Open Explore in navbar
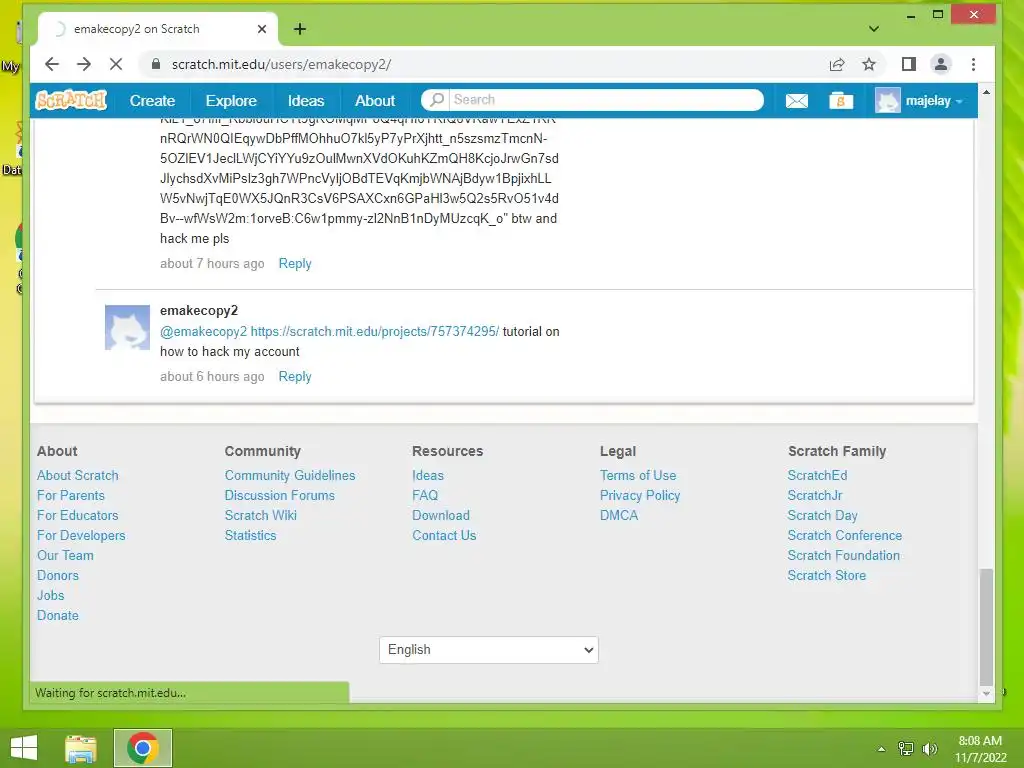The height and width of the screenshot is (768, 1024). pyautogui.click(x=231, y=101)
